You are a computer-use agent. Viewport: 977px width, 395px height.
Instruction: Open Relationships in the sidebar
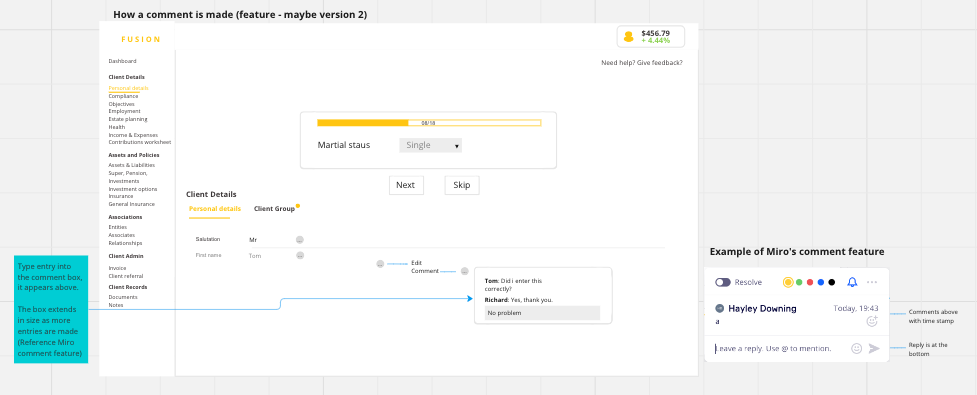click(125, 243)
